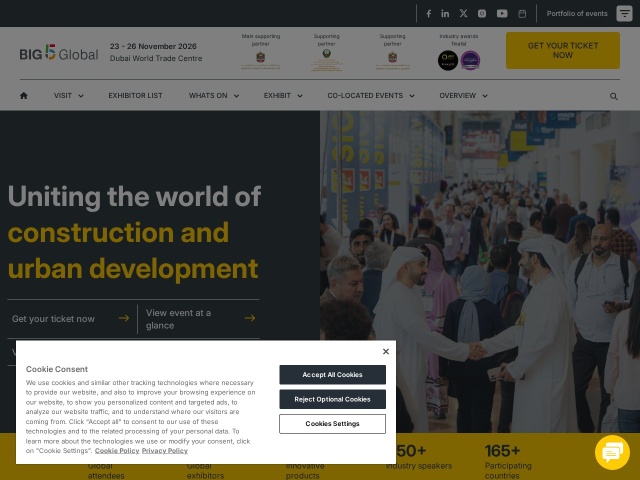Screen dimensions: 640x480
Task: Click the 23 - 26 November 2026 date text
Action: (x=153, y=46)
